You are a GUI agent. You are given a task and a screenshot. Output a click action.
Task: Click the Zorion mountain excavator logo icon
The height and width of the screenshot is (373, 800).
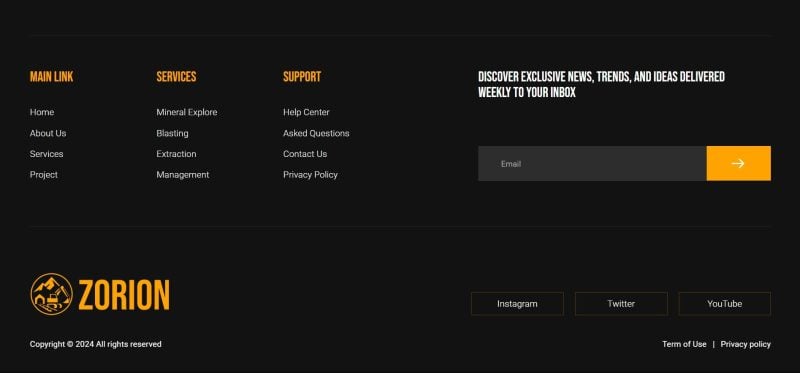coord(52,294)
